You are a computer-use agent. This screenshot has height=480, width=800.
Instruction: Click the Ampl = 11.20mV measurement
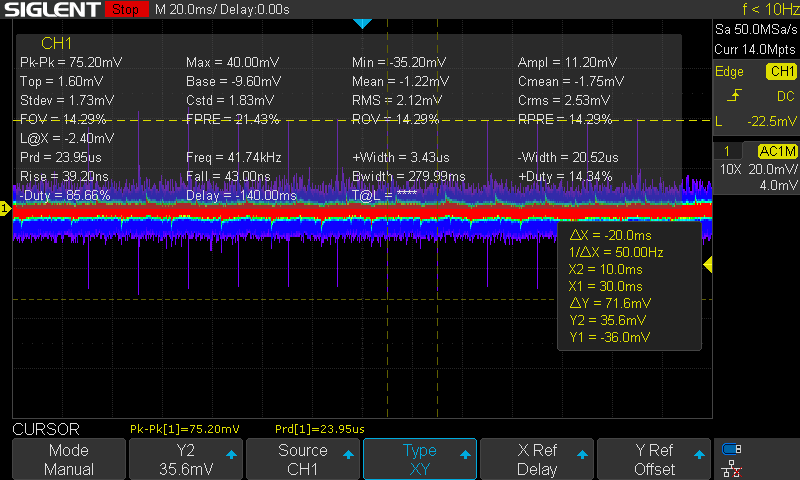567,62
